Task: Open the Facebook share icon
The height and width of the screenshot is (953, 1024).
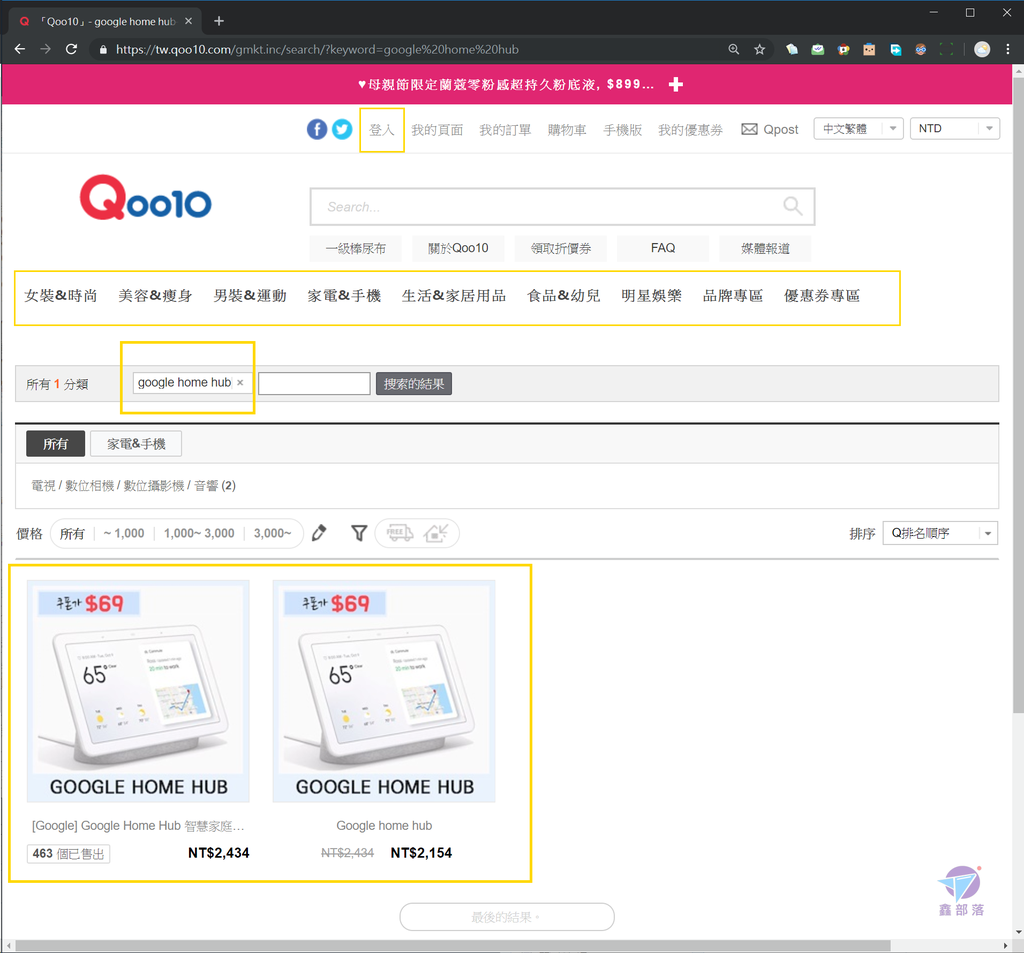Action: pyautogui.click(x=317, y=129)
